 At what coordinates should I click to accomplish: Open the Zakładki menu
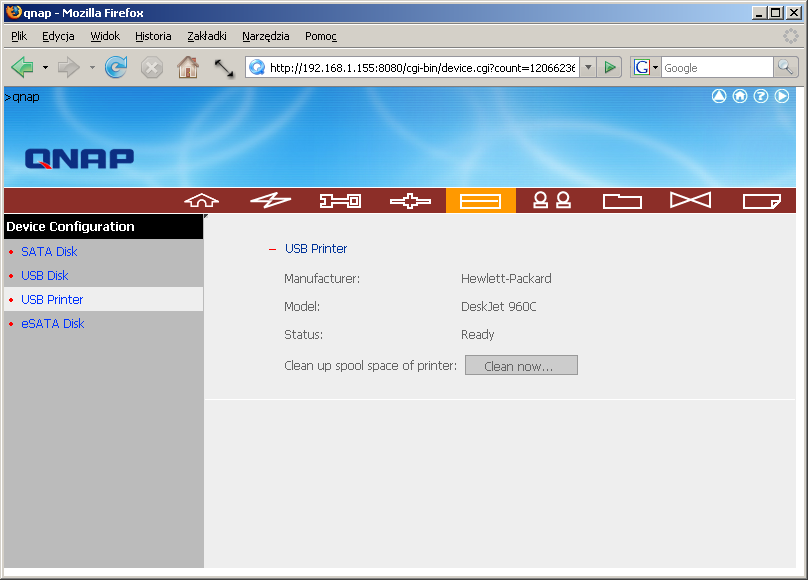click(207, 36)
